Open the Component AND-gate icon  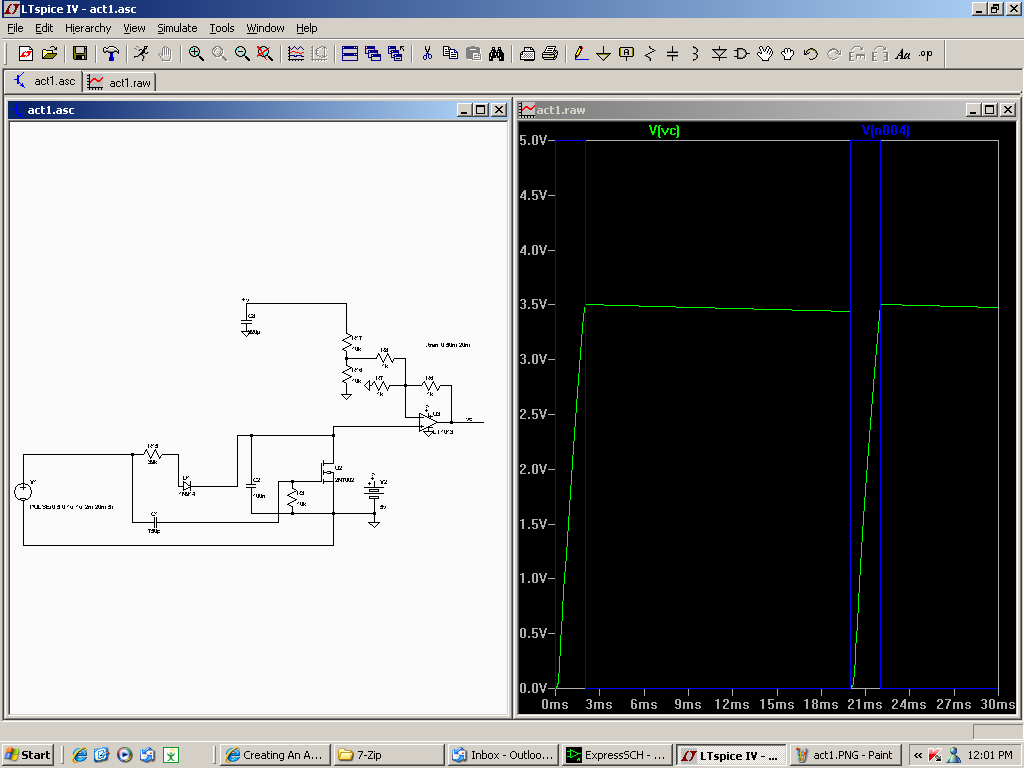pyautogui.click(x=742, y=54)
